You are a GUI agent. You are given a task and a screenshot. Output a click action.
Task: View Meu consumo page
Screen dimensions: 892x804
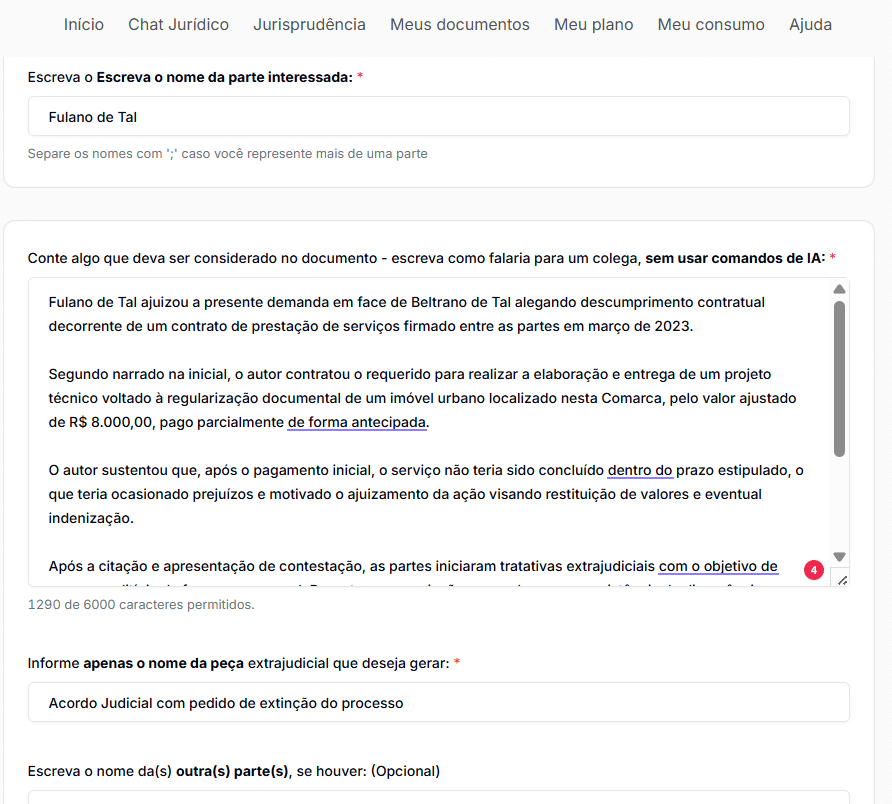point(711,24)
